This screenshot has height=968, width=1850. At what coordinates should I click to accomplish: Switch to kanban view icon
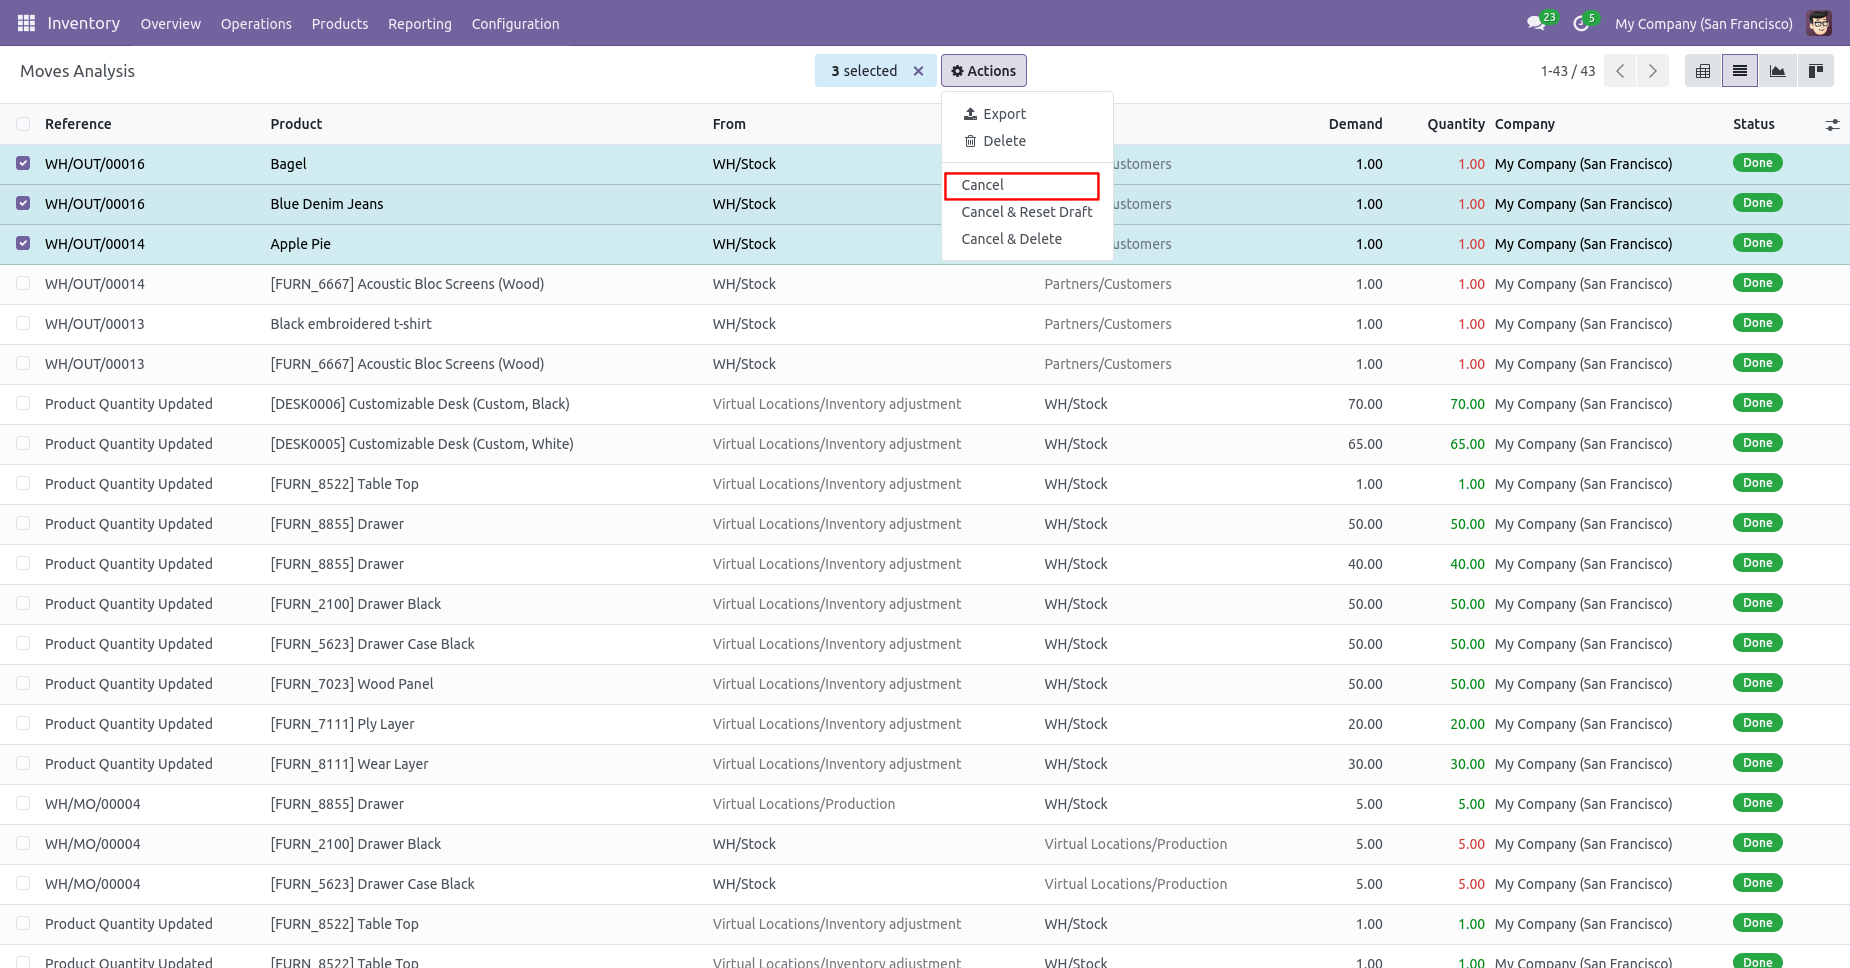click(1815, 71)
